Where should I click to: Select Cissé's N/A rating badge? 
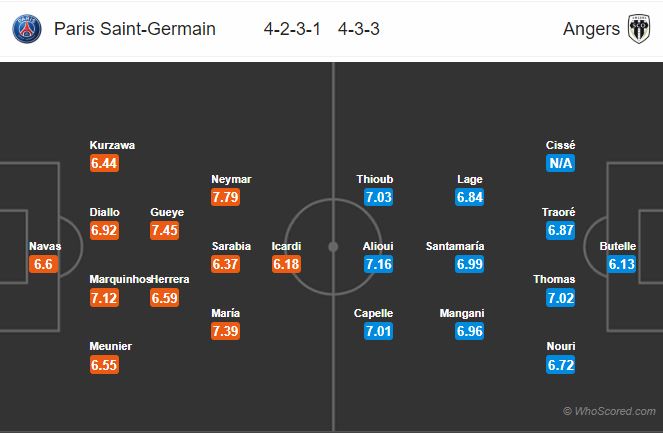pyautogui.click(x=560, y=163)
